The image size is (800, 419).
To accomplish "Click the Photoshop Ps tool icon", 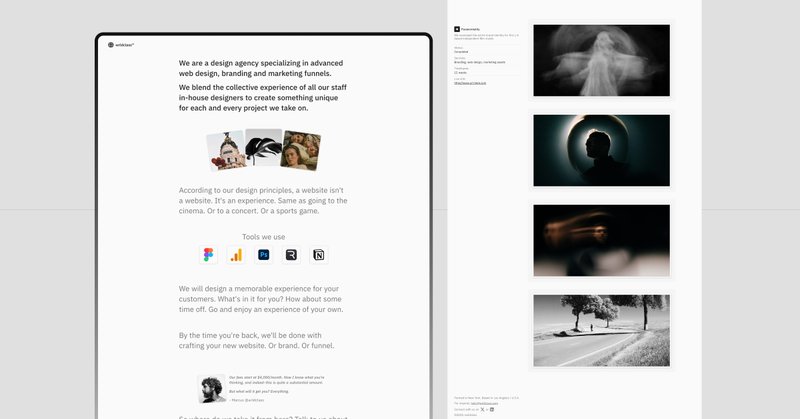I will [263, 255].
